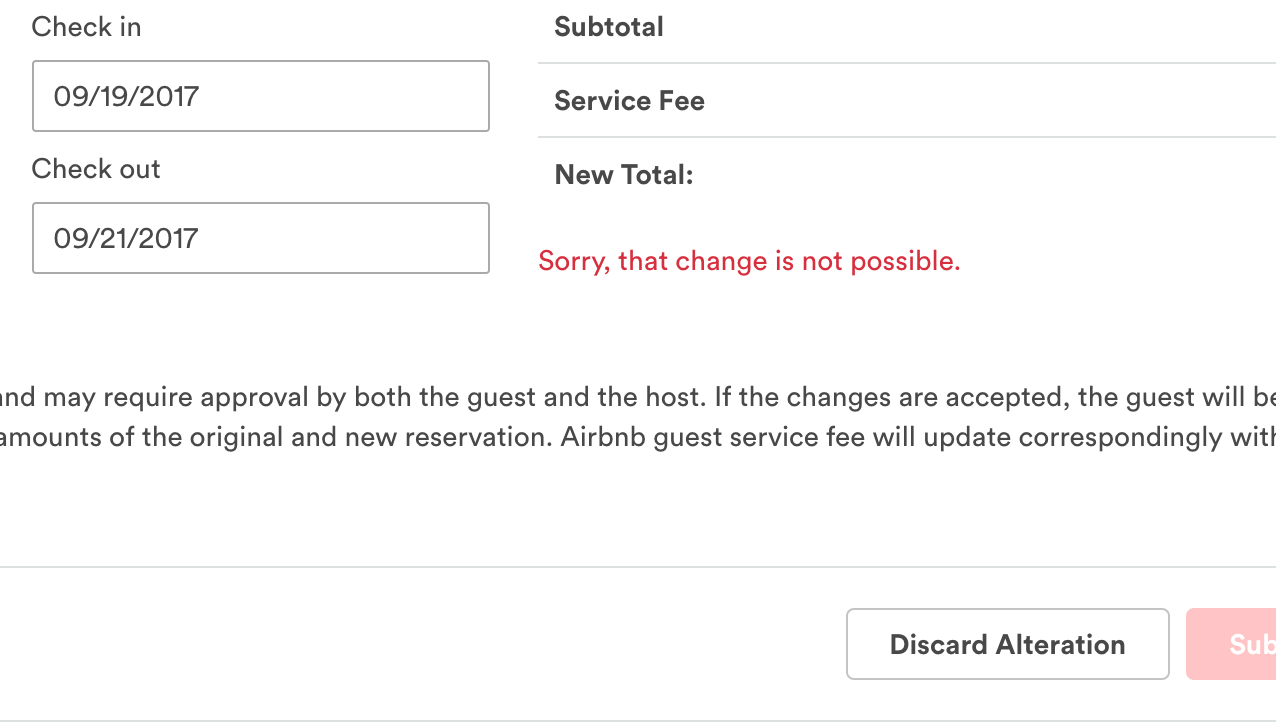Cancel alteration via Discard Alteration

(1007, 644)
